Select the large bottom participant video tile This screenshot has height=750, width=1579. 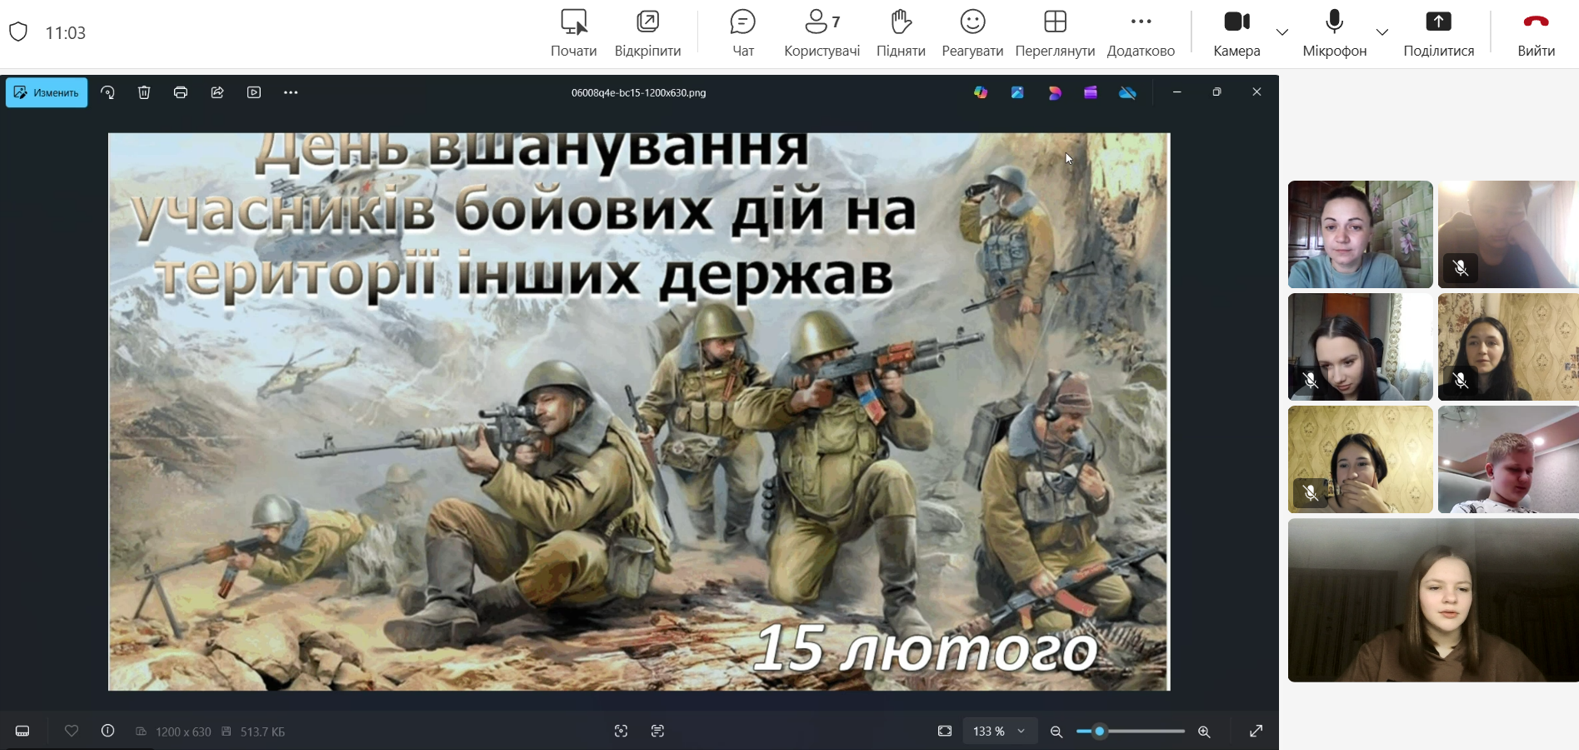pyautogui.click(x=1432, y=600)
